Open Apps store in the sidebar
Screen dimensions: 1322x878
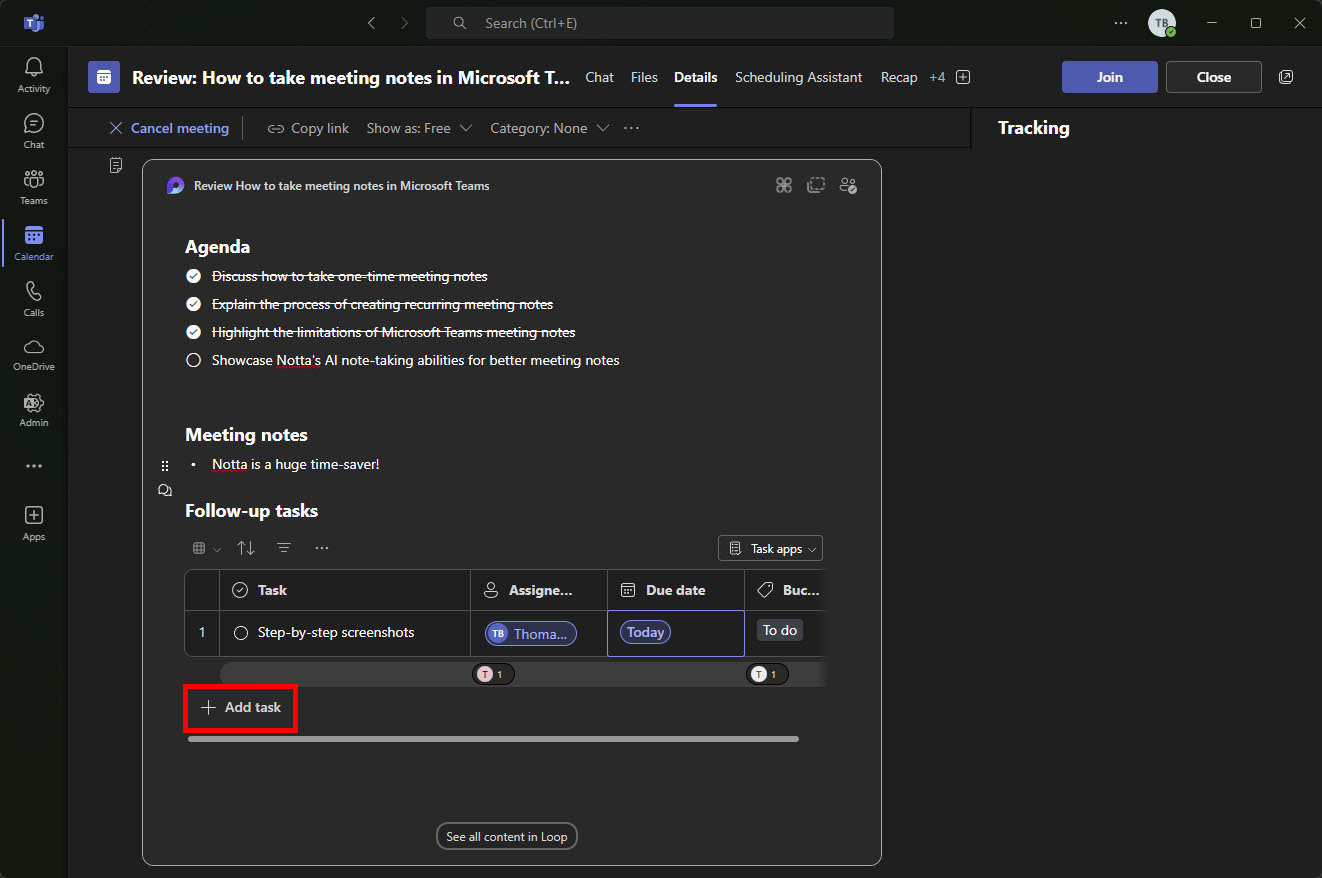click(34, 523)
